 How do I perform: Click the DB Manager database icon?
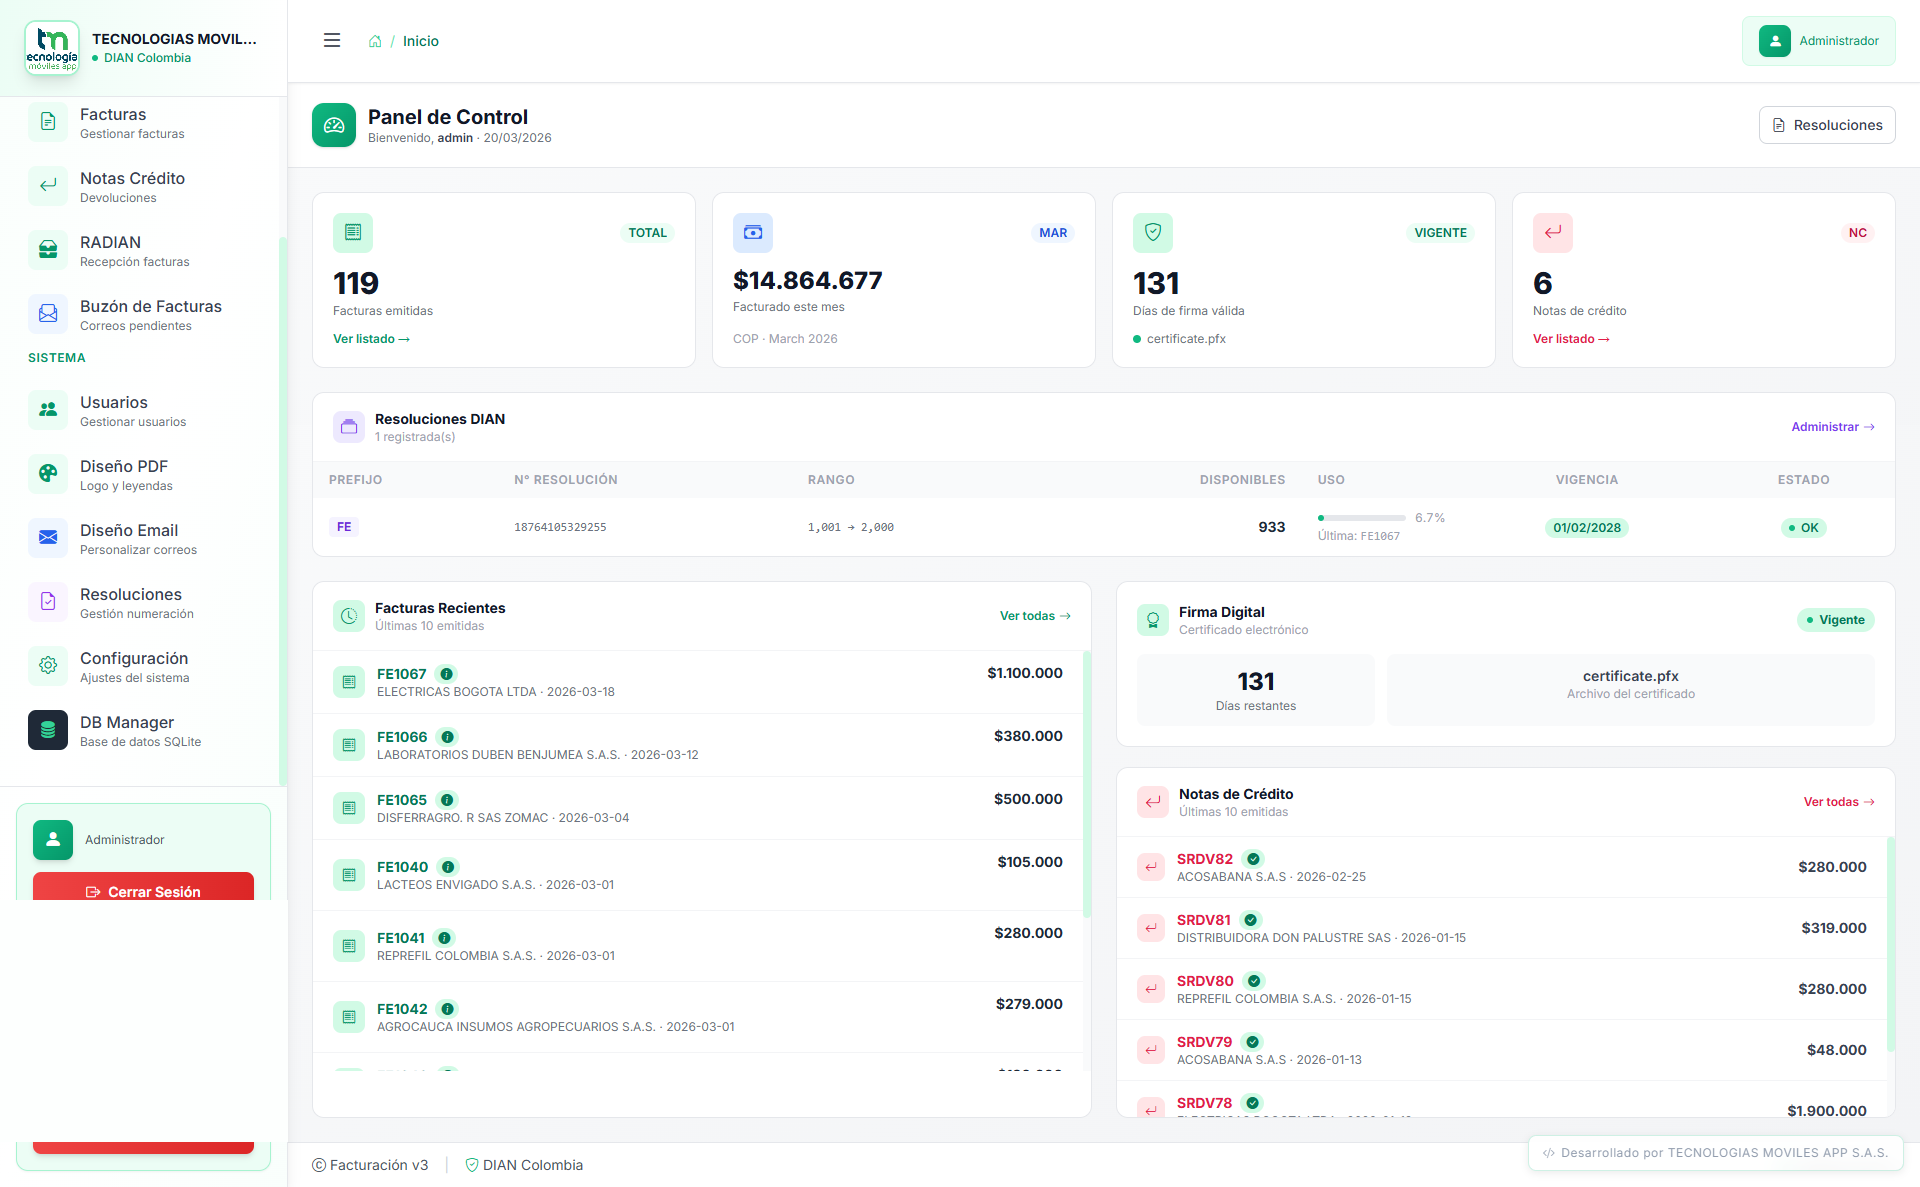(x=48, y=730)
